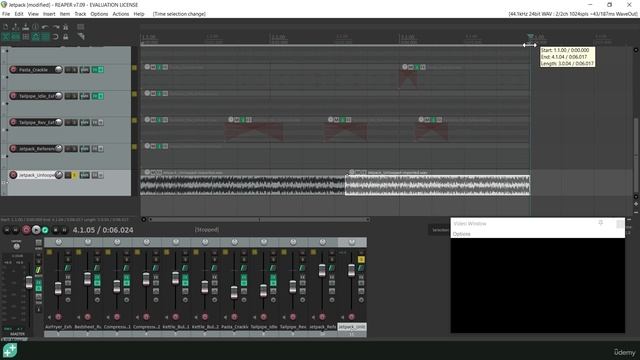Click the Open project toolbar icon

tap(16, 27)
